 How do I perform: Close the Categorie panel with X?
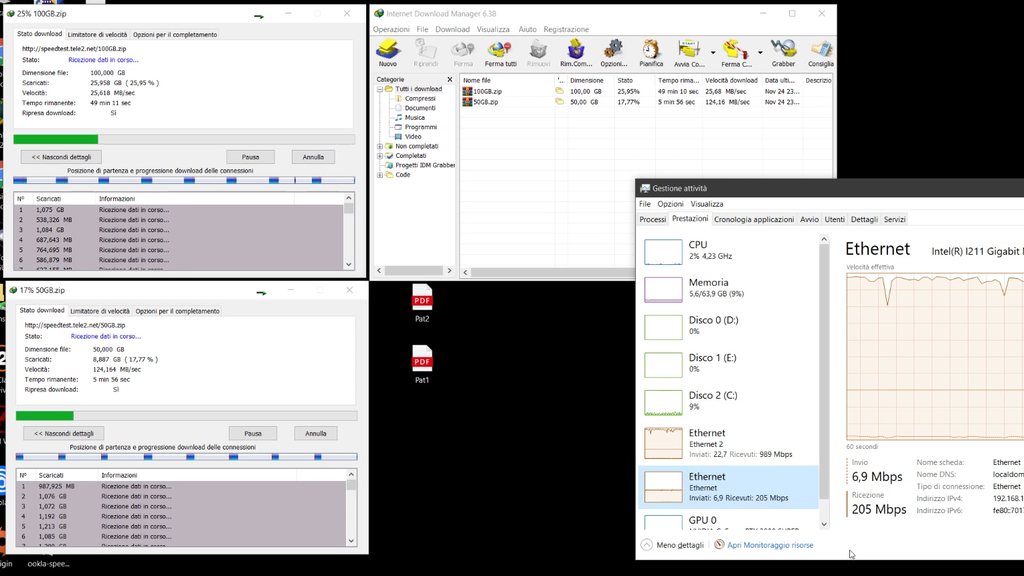[x=450, y=79]
